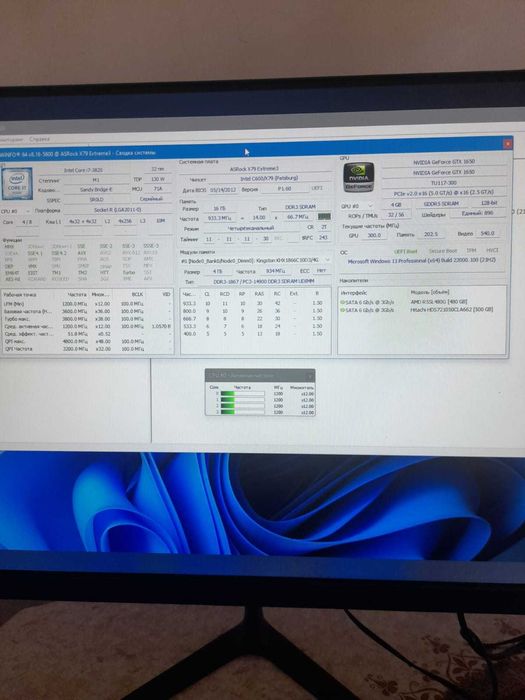Click the Sandy Bridge-E codename field
The height and width of the screenshot is (700, 525).
pyautogui.click(x=96, y=189)
